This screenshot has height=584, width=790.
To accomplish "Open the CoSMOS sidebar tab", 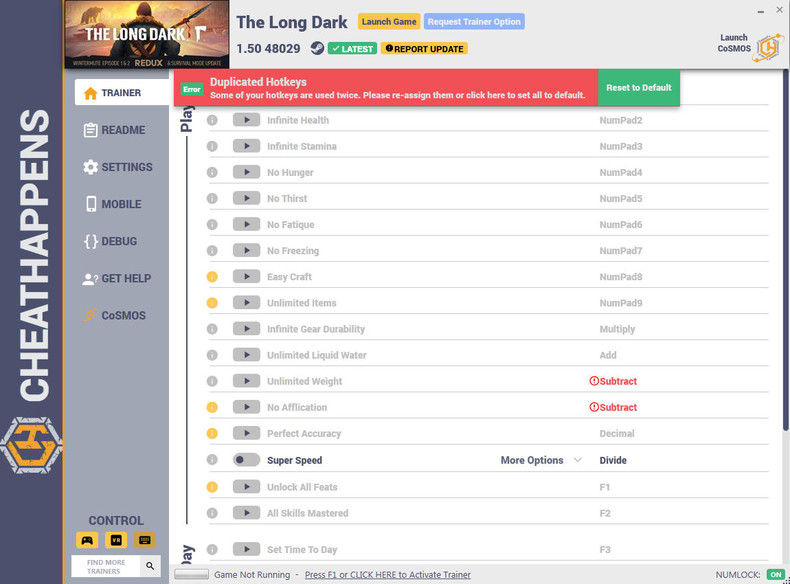I will coord(114,315).
